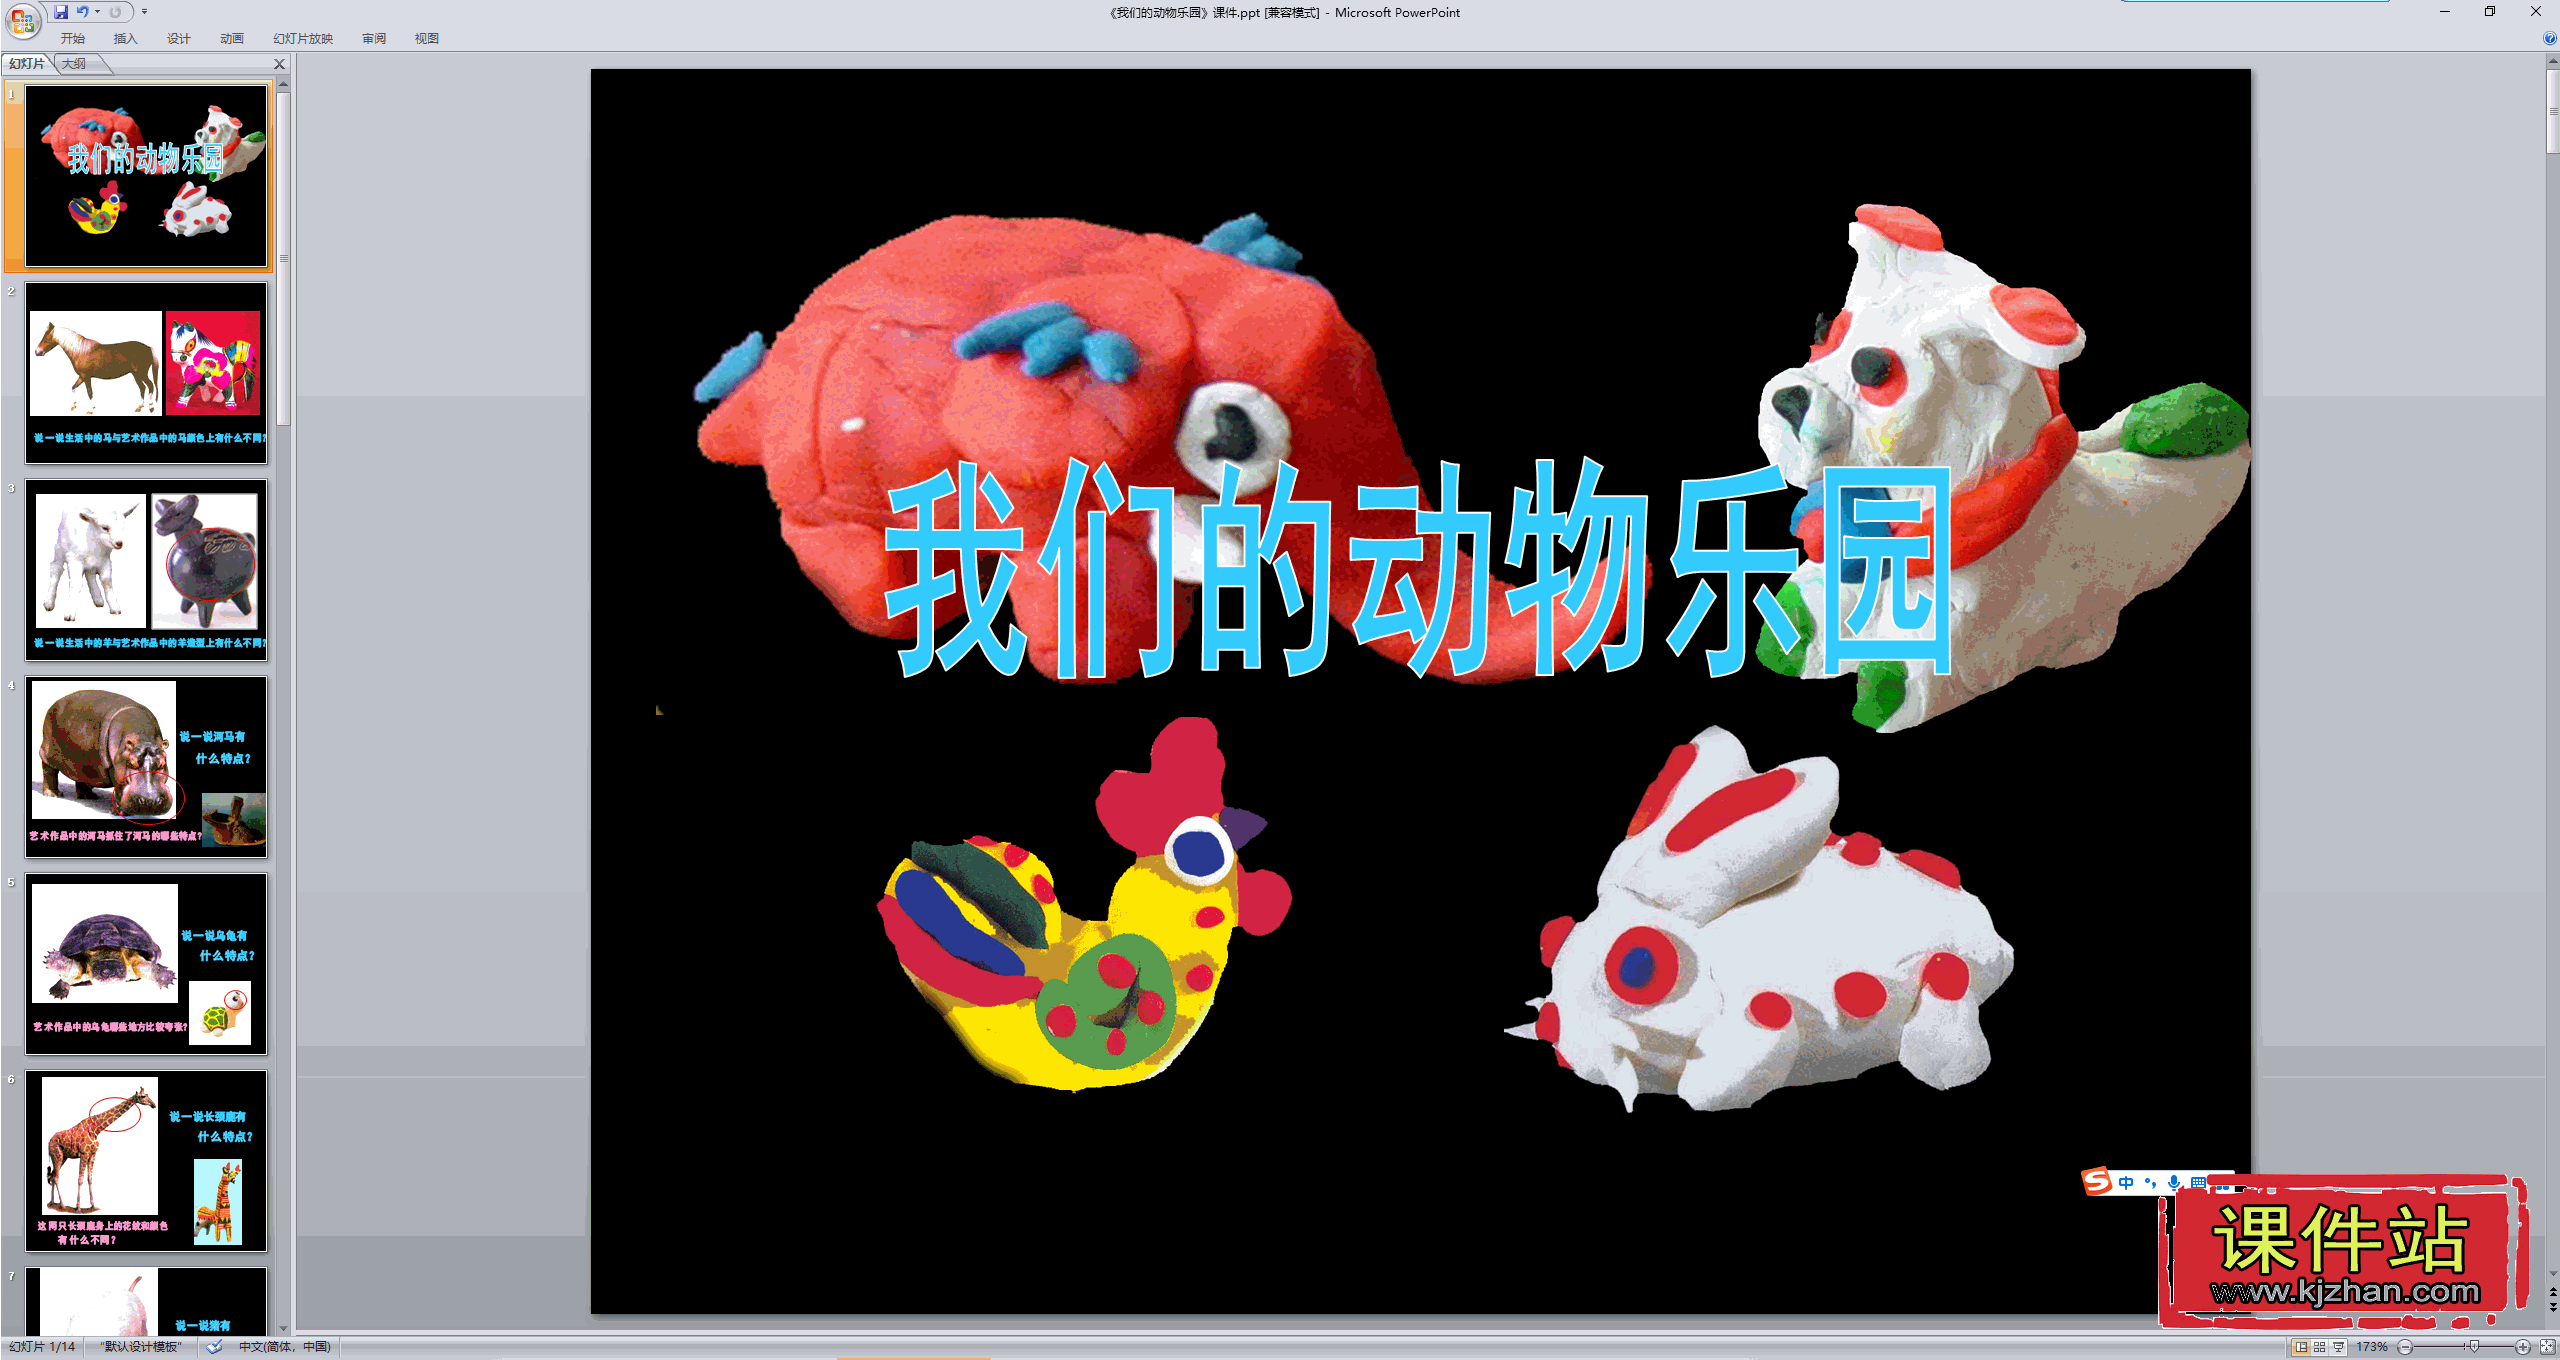Click the 173% zoom level button

2372,1347
